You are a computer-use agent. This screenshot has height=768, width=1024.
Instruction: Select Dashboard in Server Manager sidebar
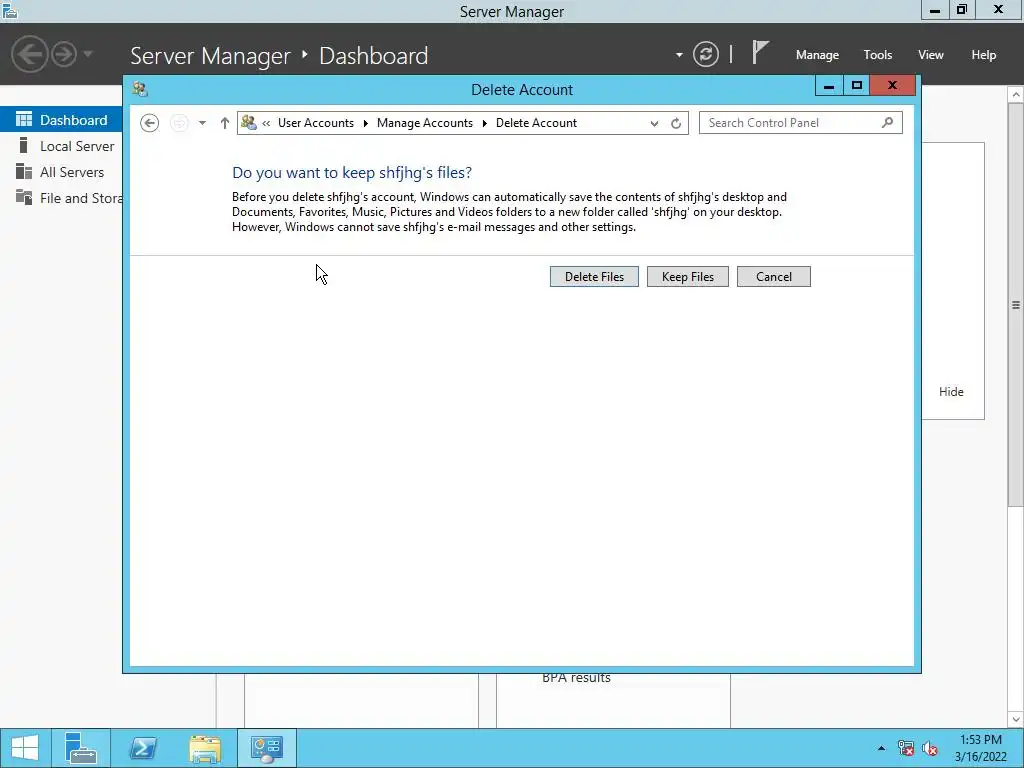coord(61,120)
